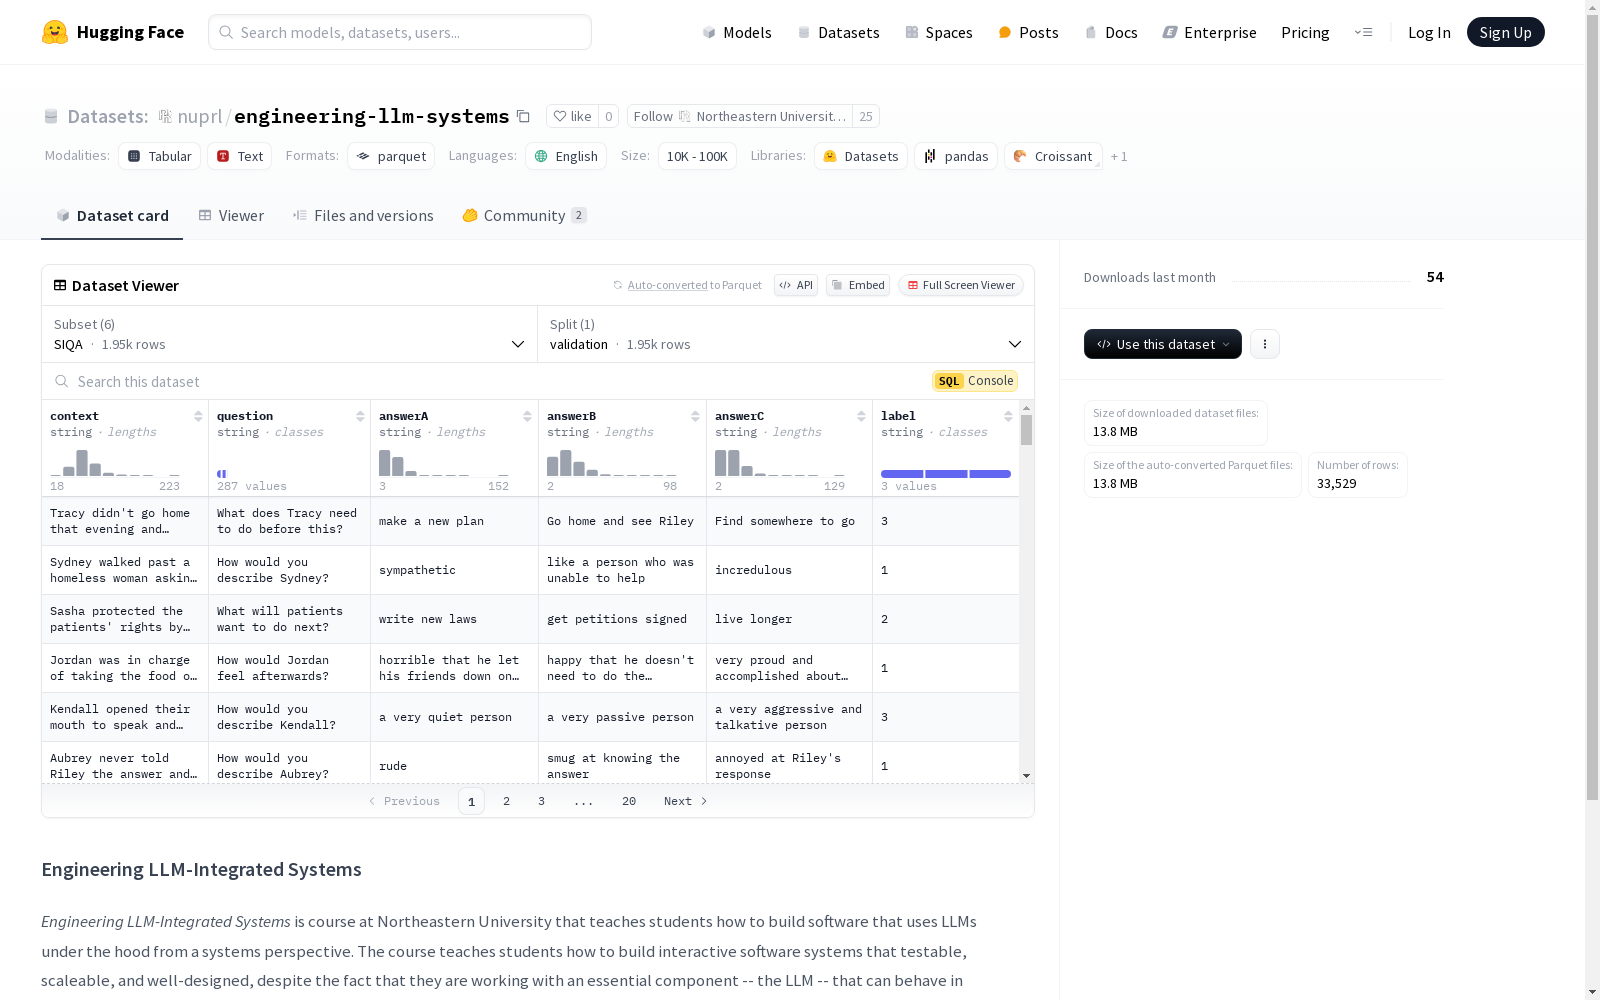1600x1000 pixels.
Task: Sort by the answerA column sort icon
Action: click(527, 416)
